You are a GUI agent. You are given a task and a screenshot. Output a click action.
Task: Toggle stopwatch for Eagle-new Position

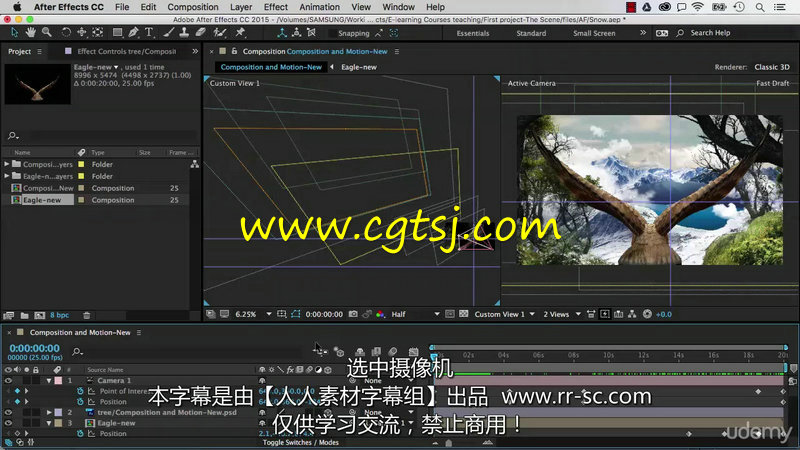pyautogui.click(x=80, y=433)
